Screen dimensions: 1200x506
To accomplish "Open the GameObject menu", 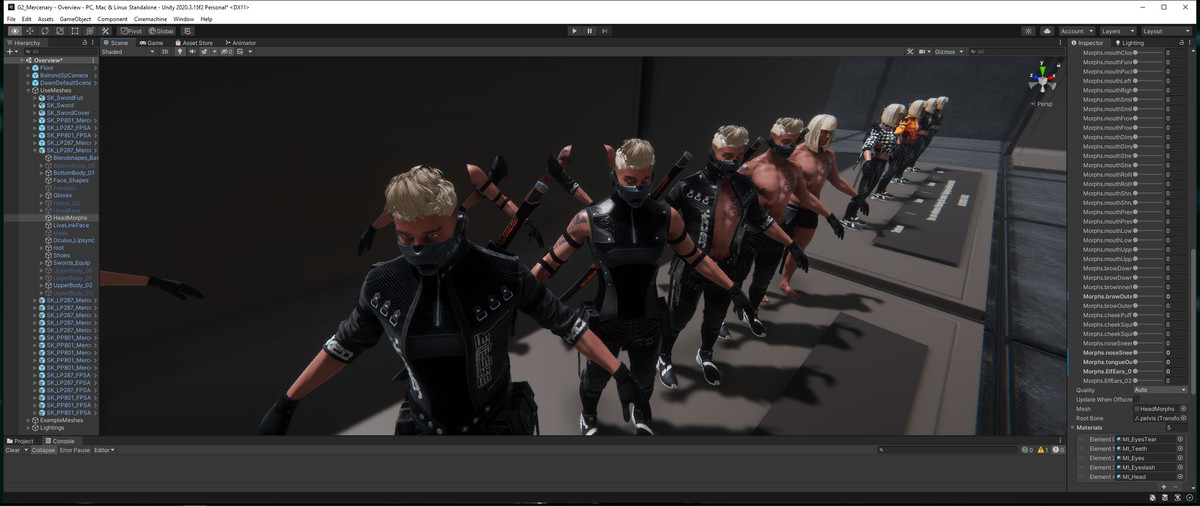I will pos(75,19).
